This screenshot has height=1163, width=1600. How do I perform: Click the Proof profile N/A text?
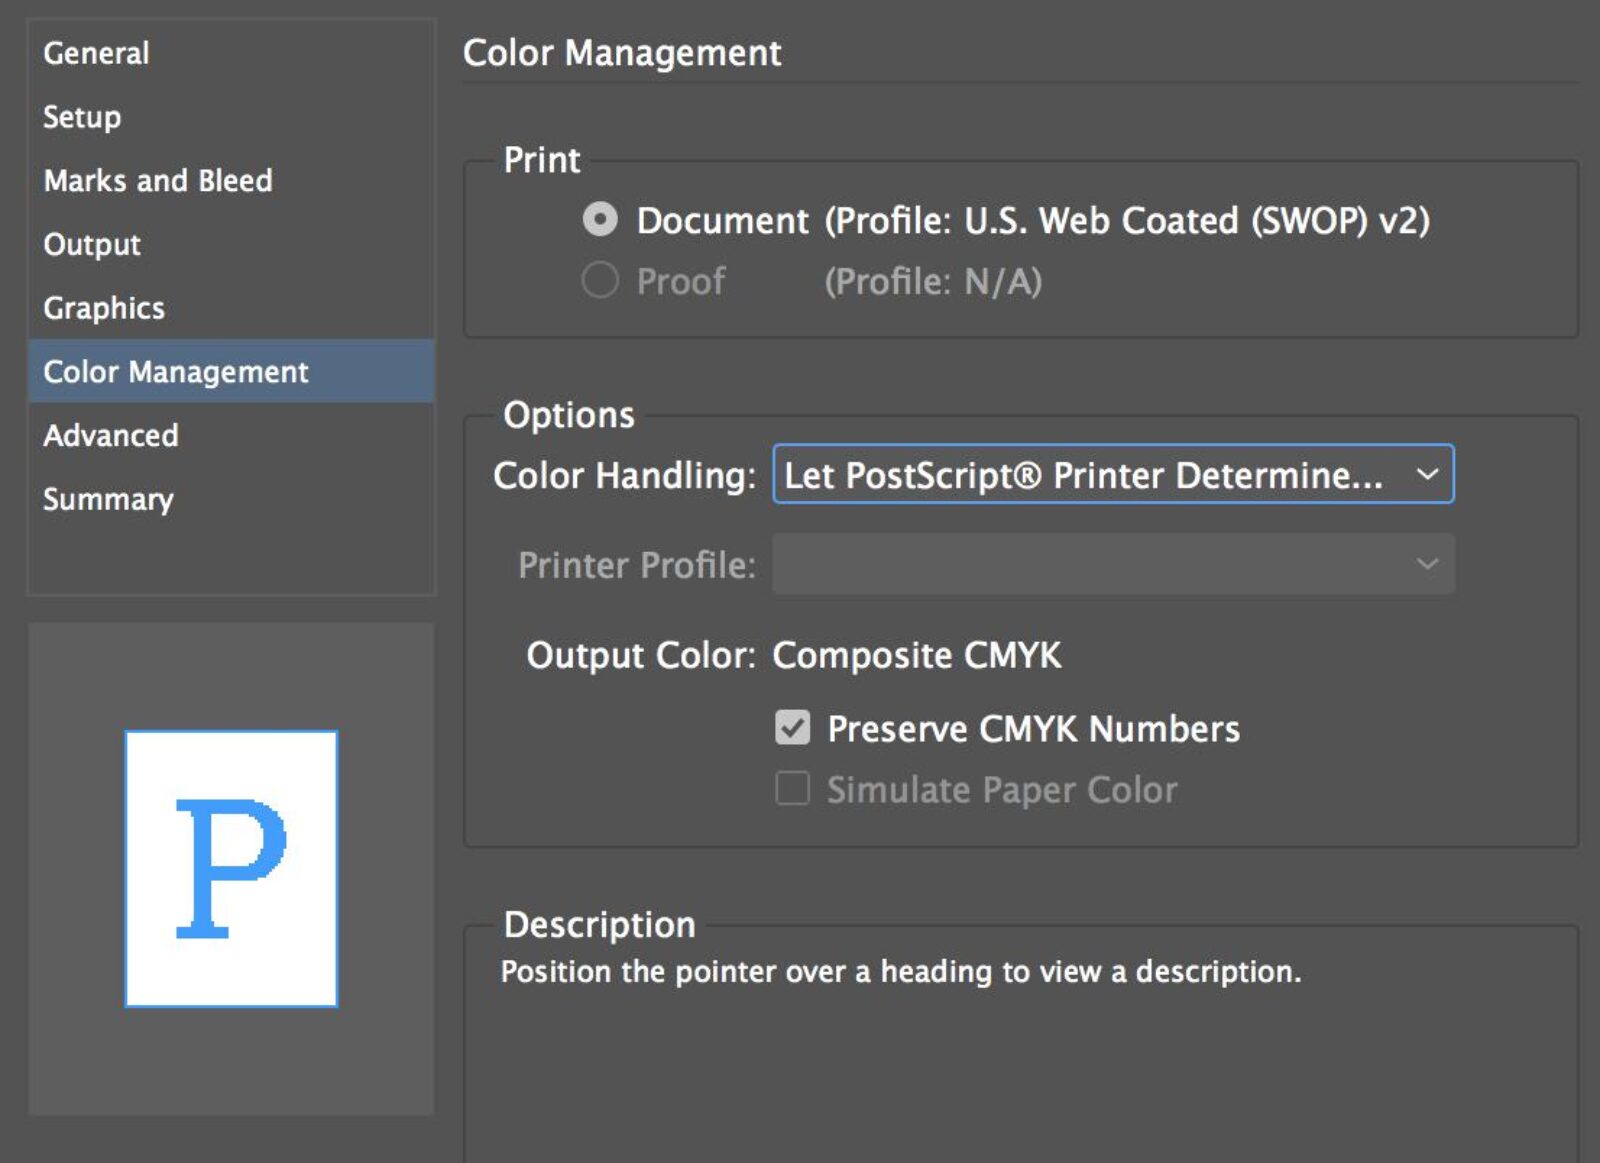(933, 282)
